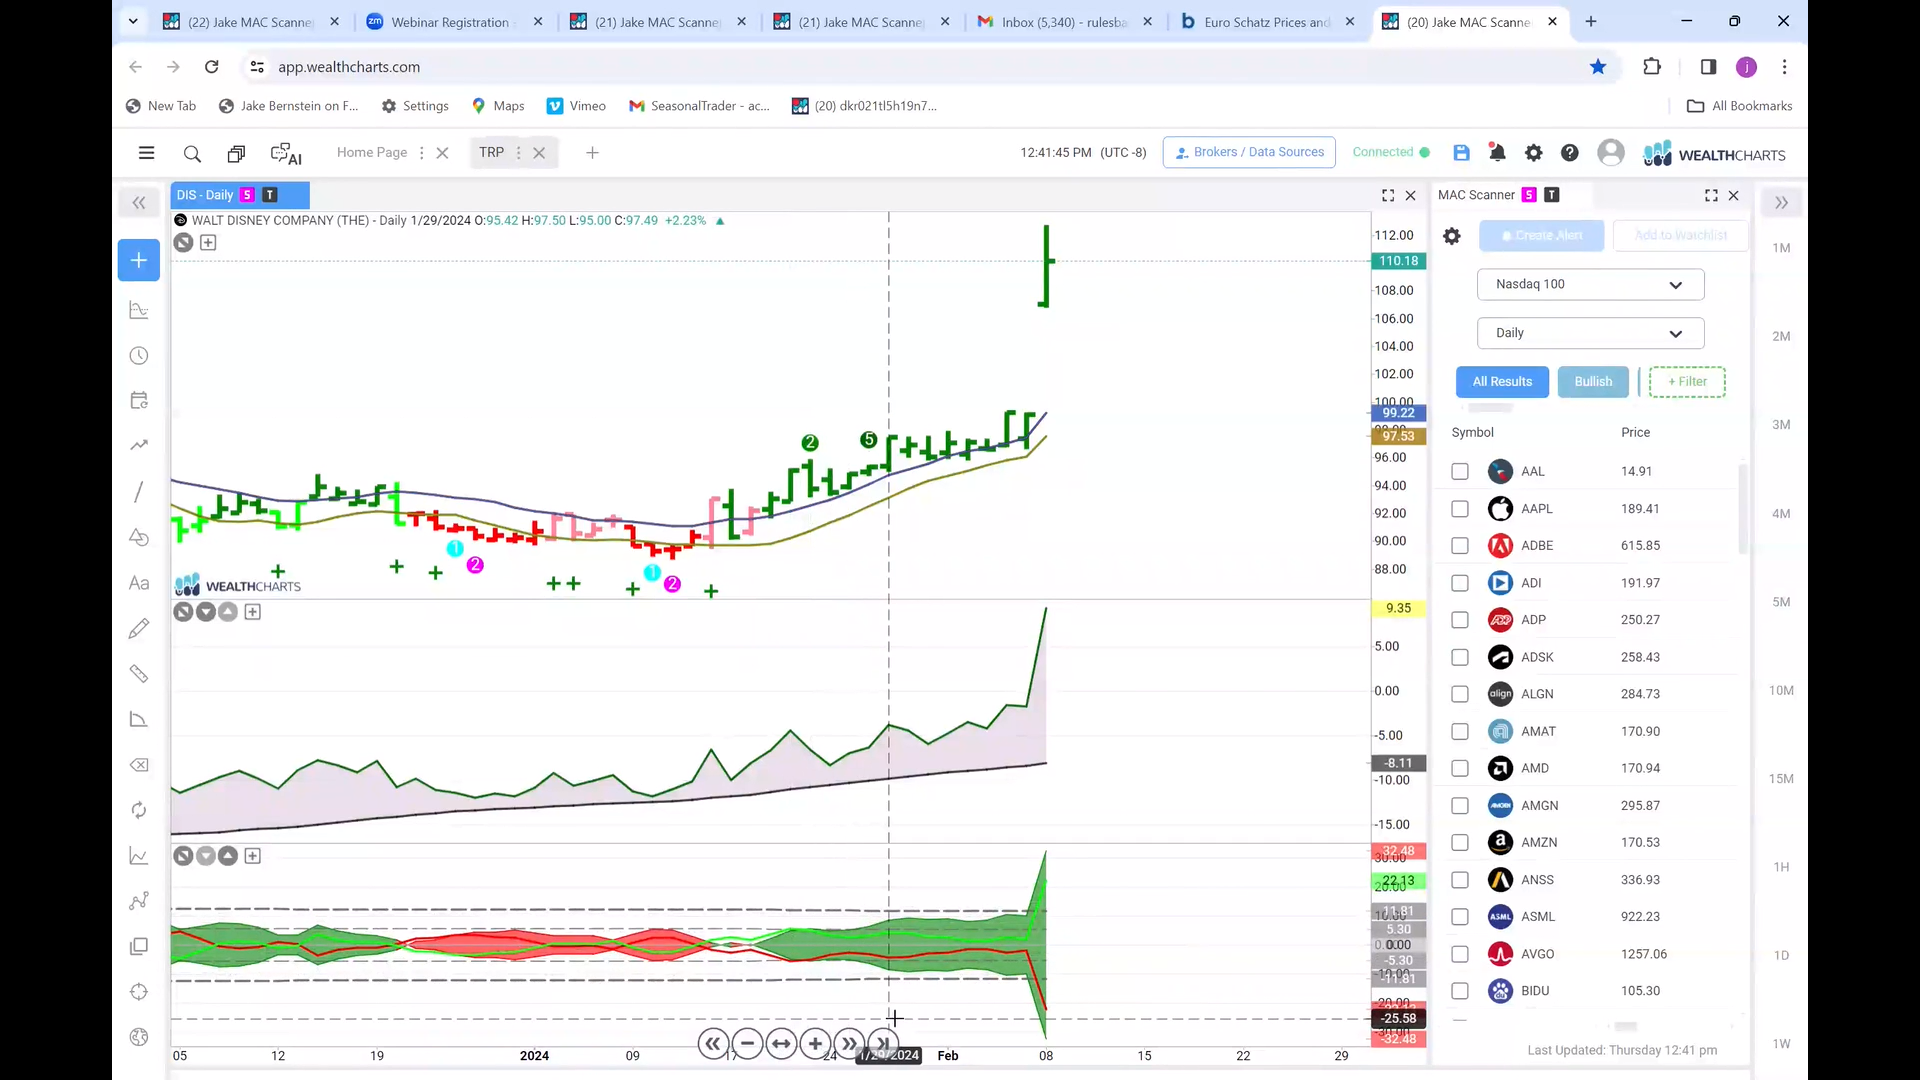Collapse the left sidebar with chevrons
This screenshot has width=1920, height=1080.
pos(139,203)
